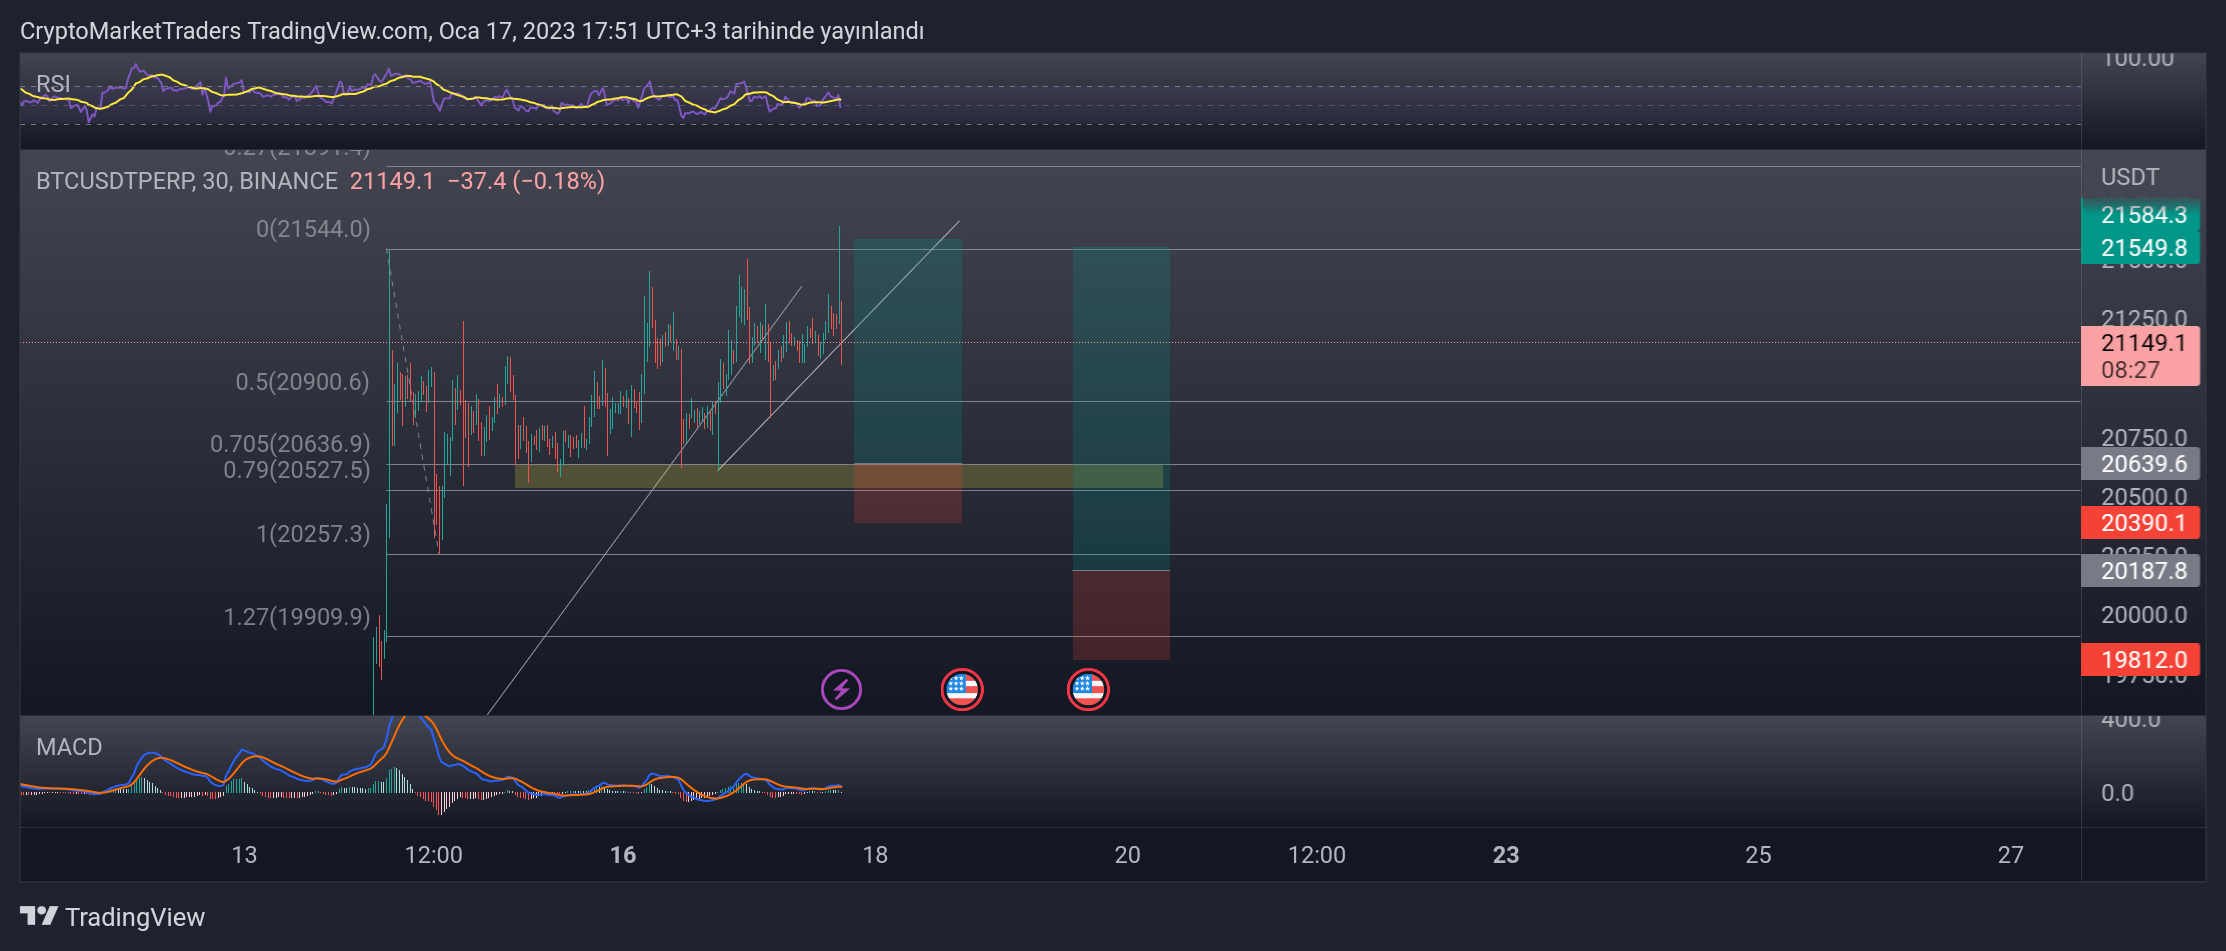Click the 1(20257.3) Fibonacci level label
The image size is (2226, 951).
tap(313, 534)
